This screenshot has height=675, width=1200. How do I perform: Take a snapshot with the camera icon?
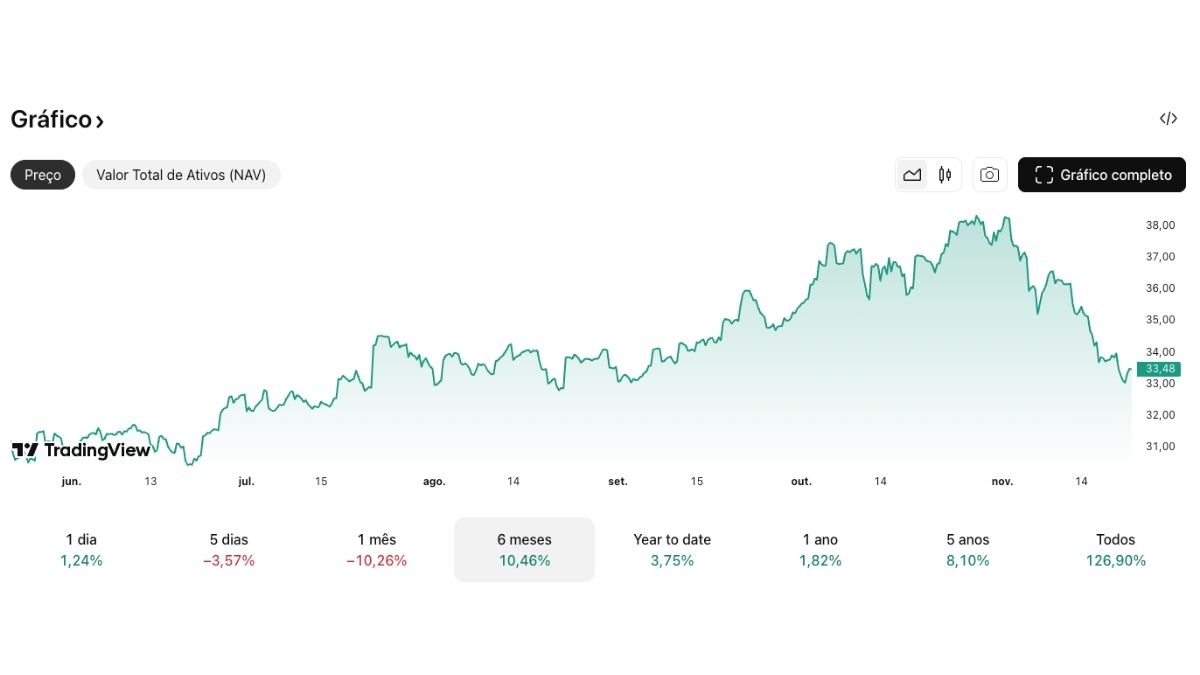pyautogui.click(x=989, y=174)
